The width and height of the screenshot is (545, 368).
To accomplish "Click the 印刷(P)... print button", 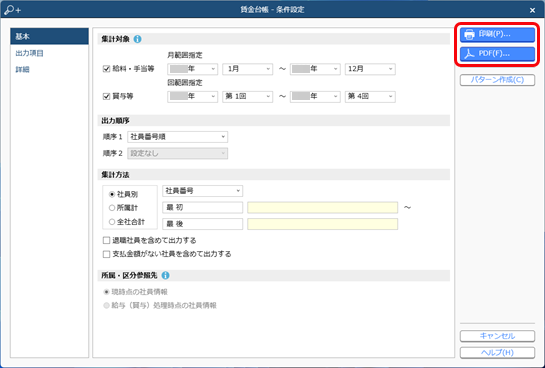I will click(x=497, y=34).
